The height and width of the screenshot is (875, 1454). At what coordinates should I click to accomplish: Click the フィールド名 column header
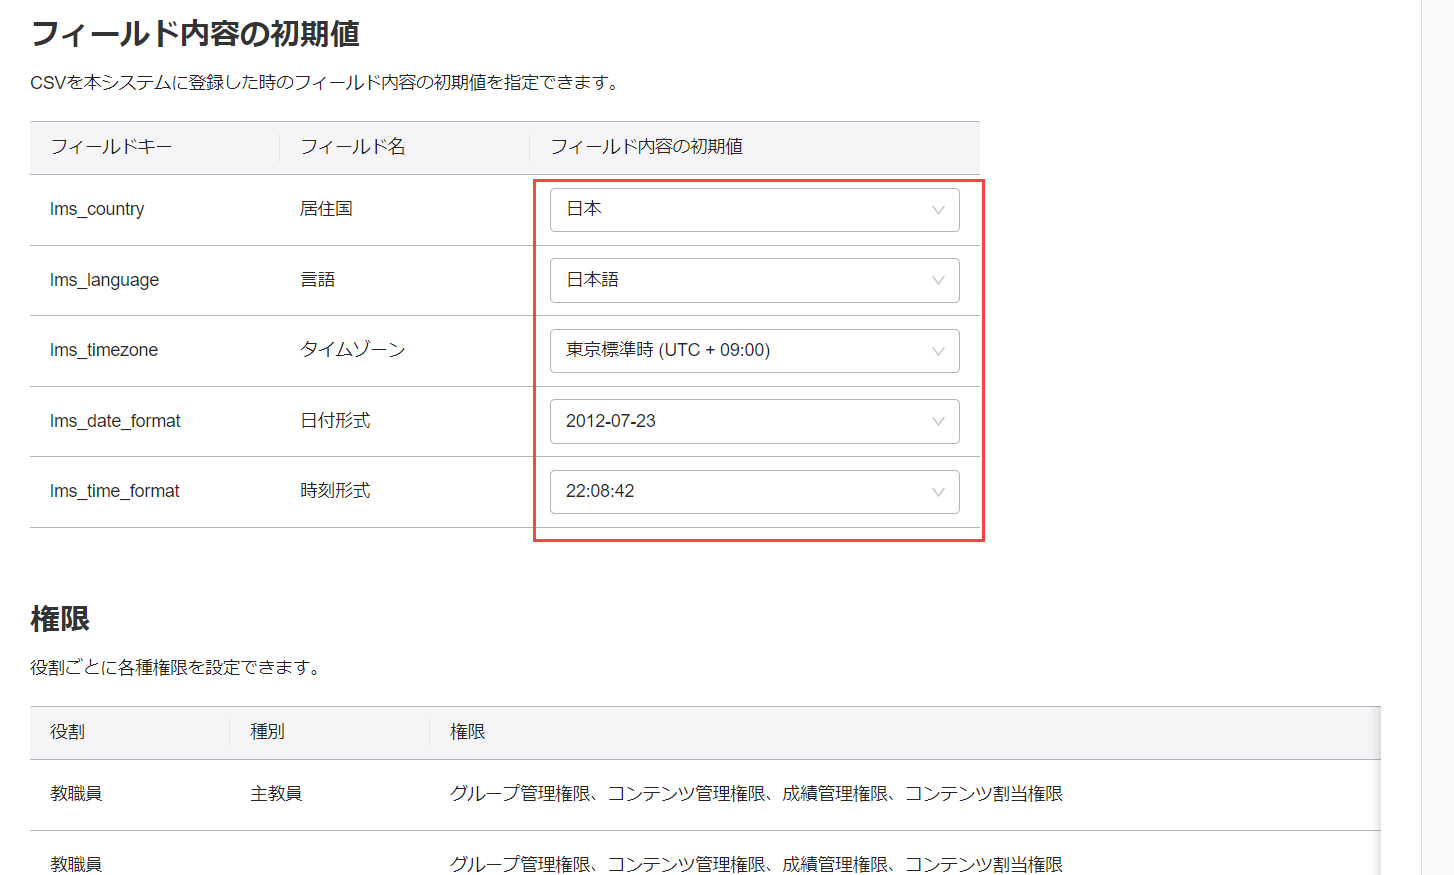(353, 147)
